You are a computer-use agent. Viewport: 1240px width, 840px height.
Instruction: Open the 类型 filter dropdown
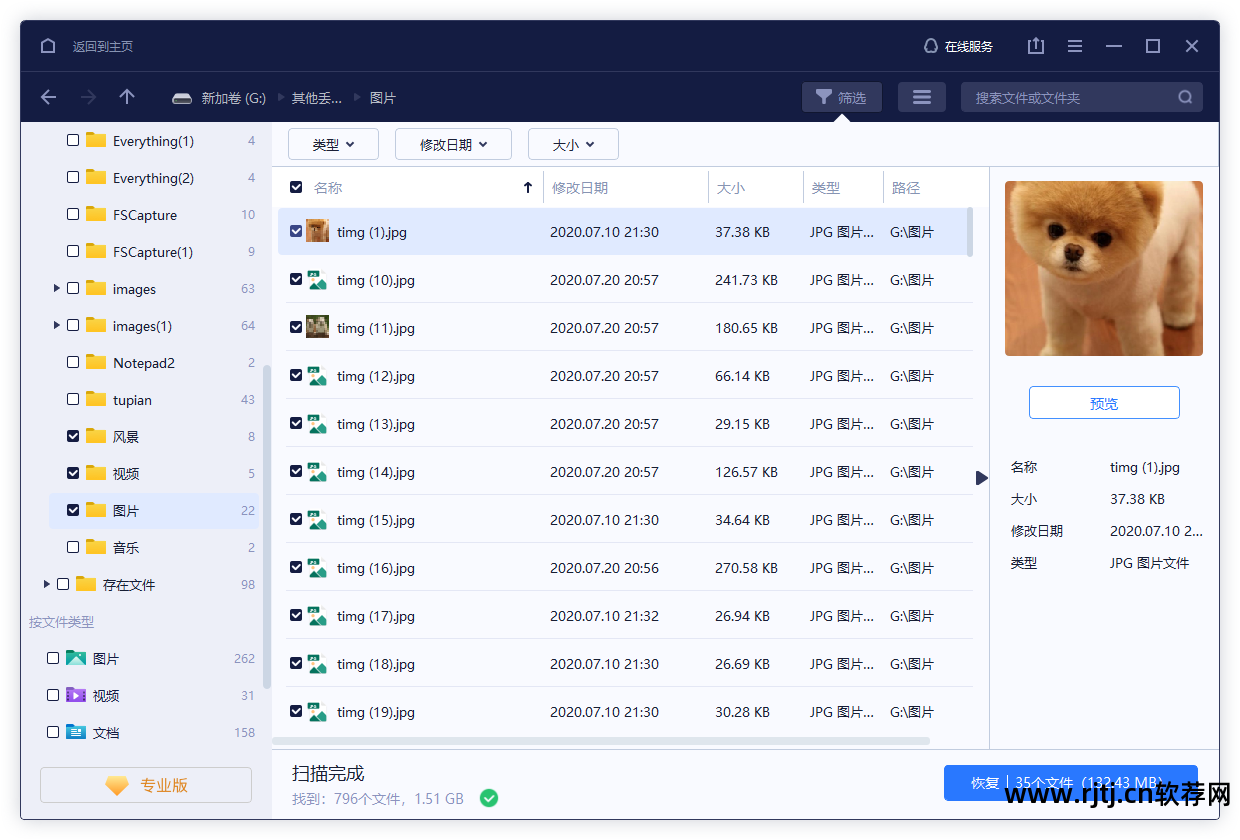click(333, 144)
